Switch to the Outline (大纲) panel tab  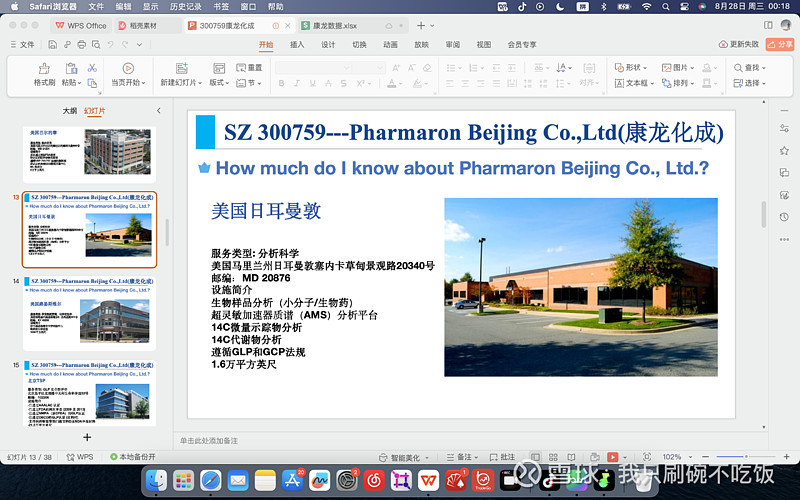click(x=69, y=111)
